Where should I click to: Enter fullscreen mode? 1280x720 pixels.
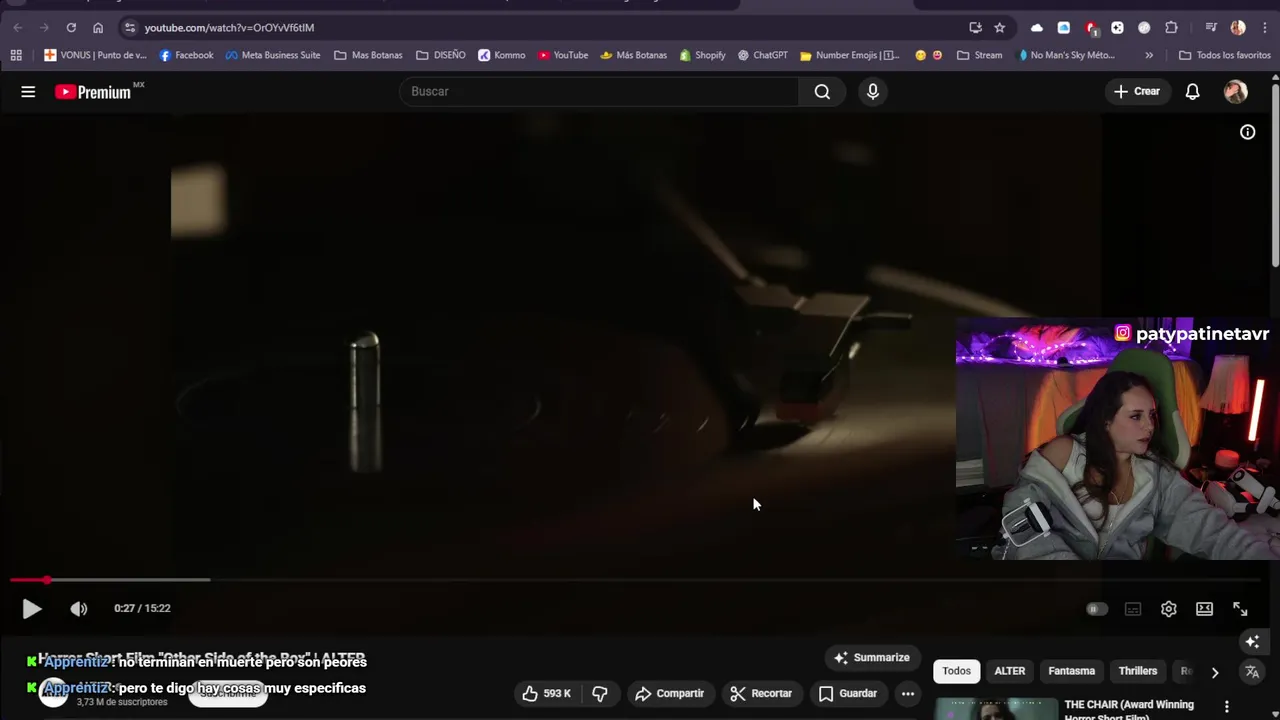tap(1240, 609)
